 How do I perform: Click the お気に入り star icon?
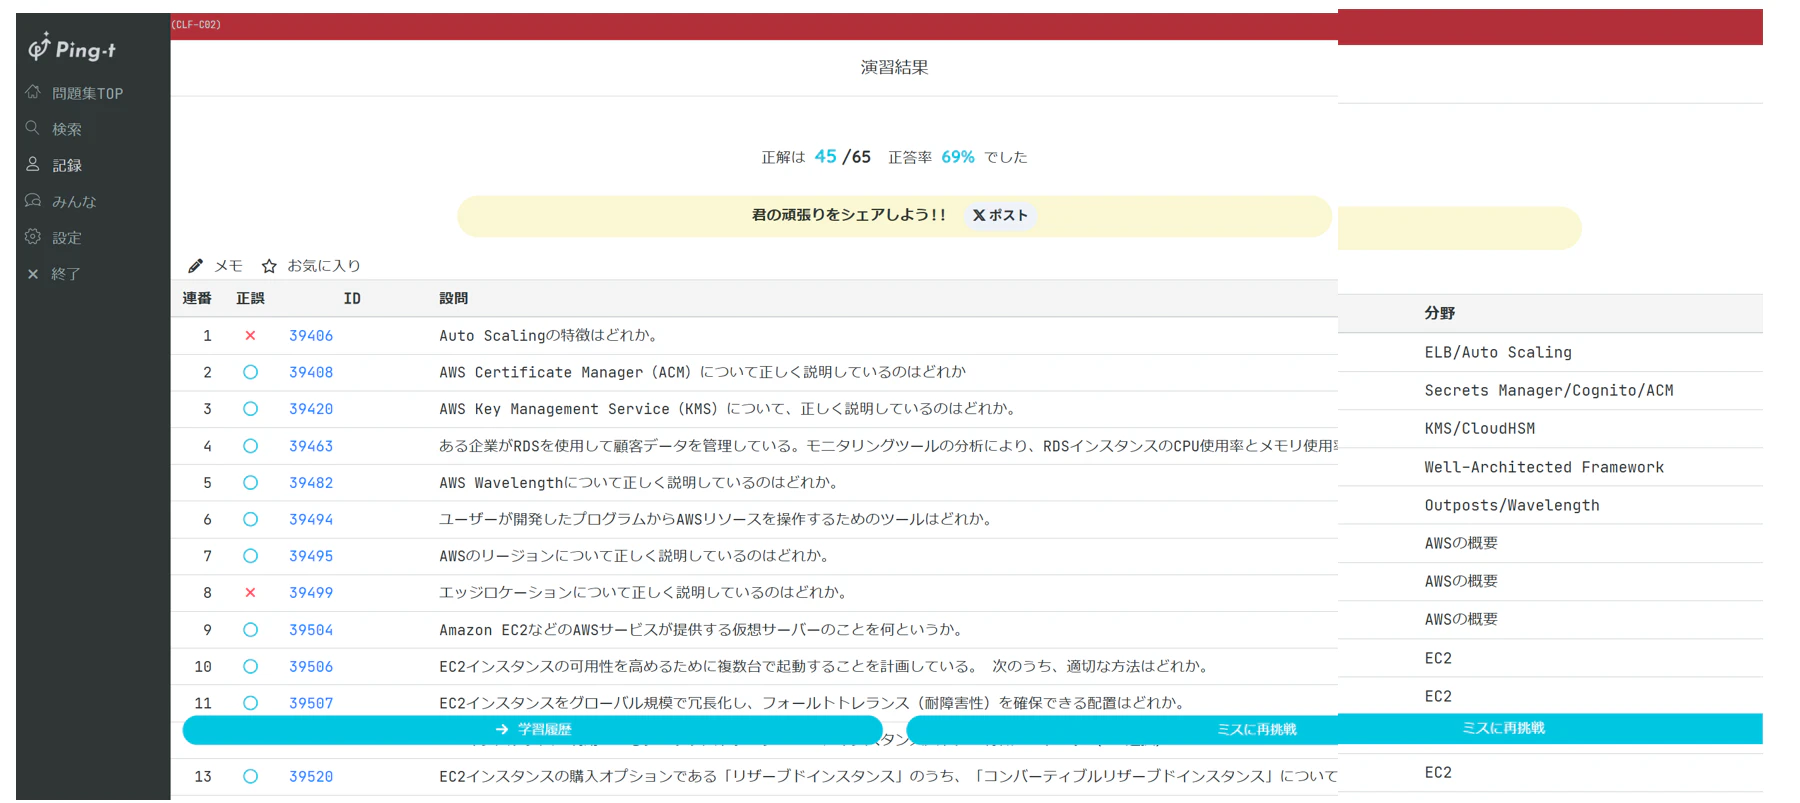pyautogui.click(x=269, y=266)
